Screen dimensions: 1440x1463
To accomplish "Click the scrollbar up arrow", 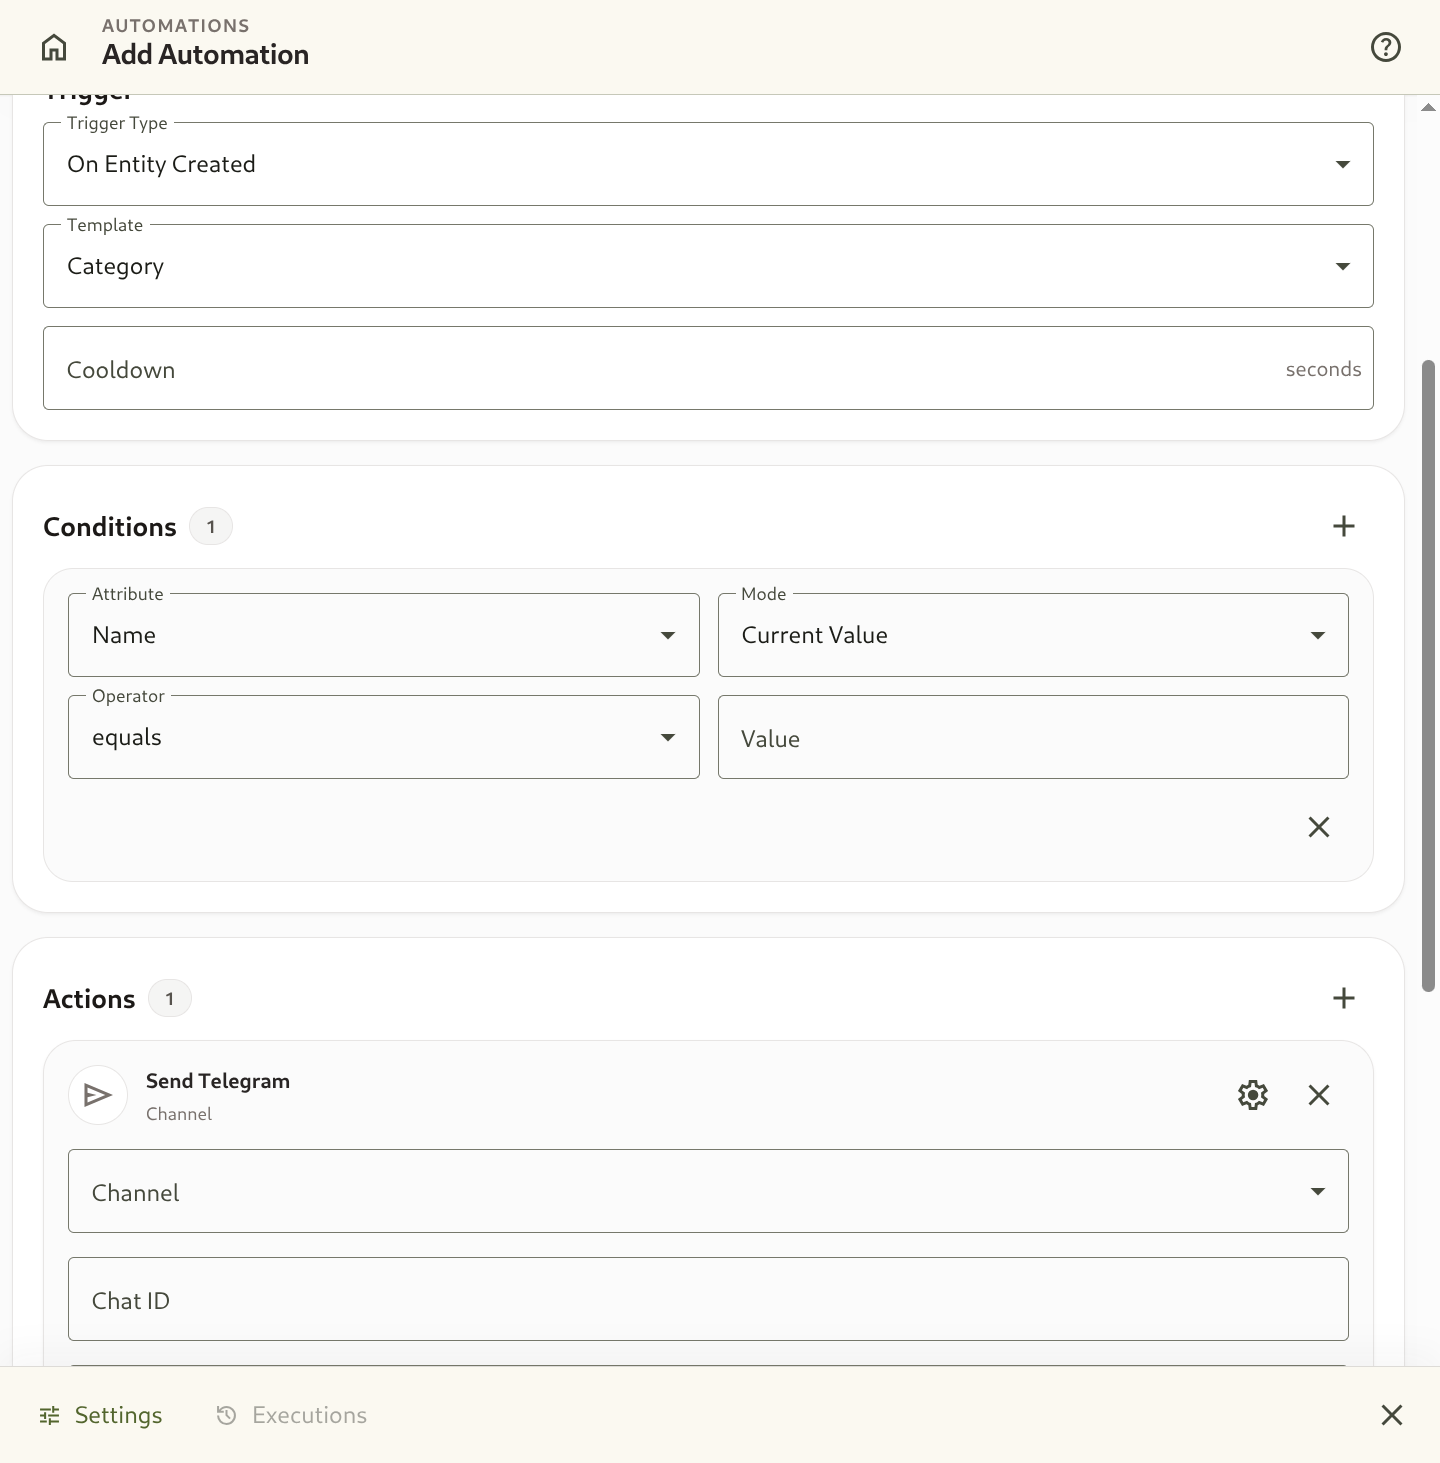I will (x=1429, y=107).
